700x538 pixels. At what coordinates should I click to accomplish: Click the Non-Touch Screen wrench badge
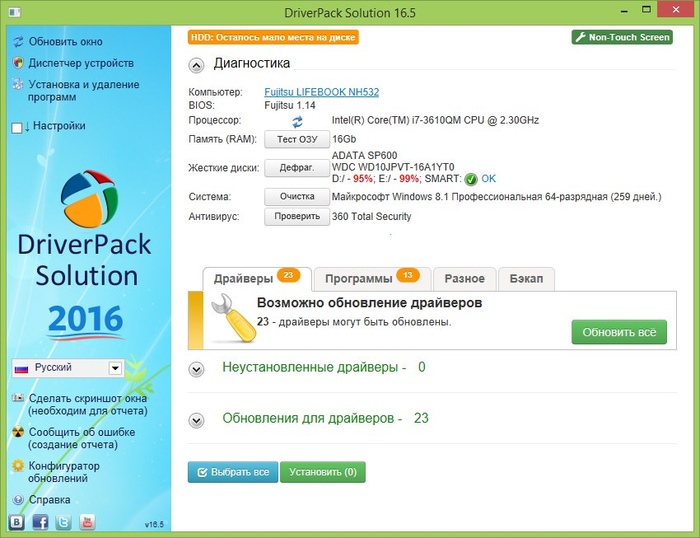coord(621,37)
